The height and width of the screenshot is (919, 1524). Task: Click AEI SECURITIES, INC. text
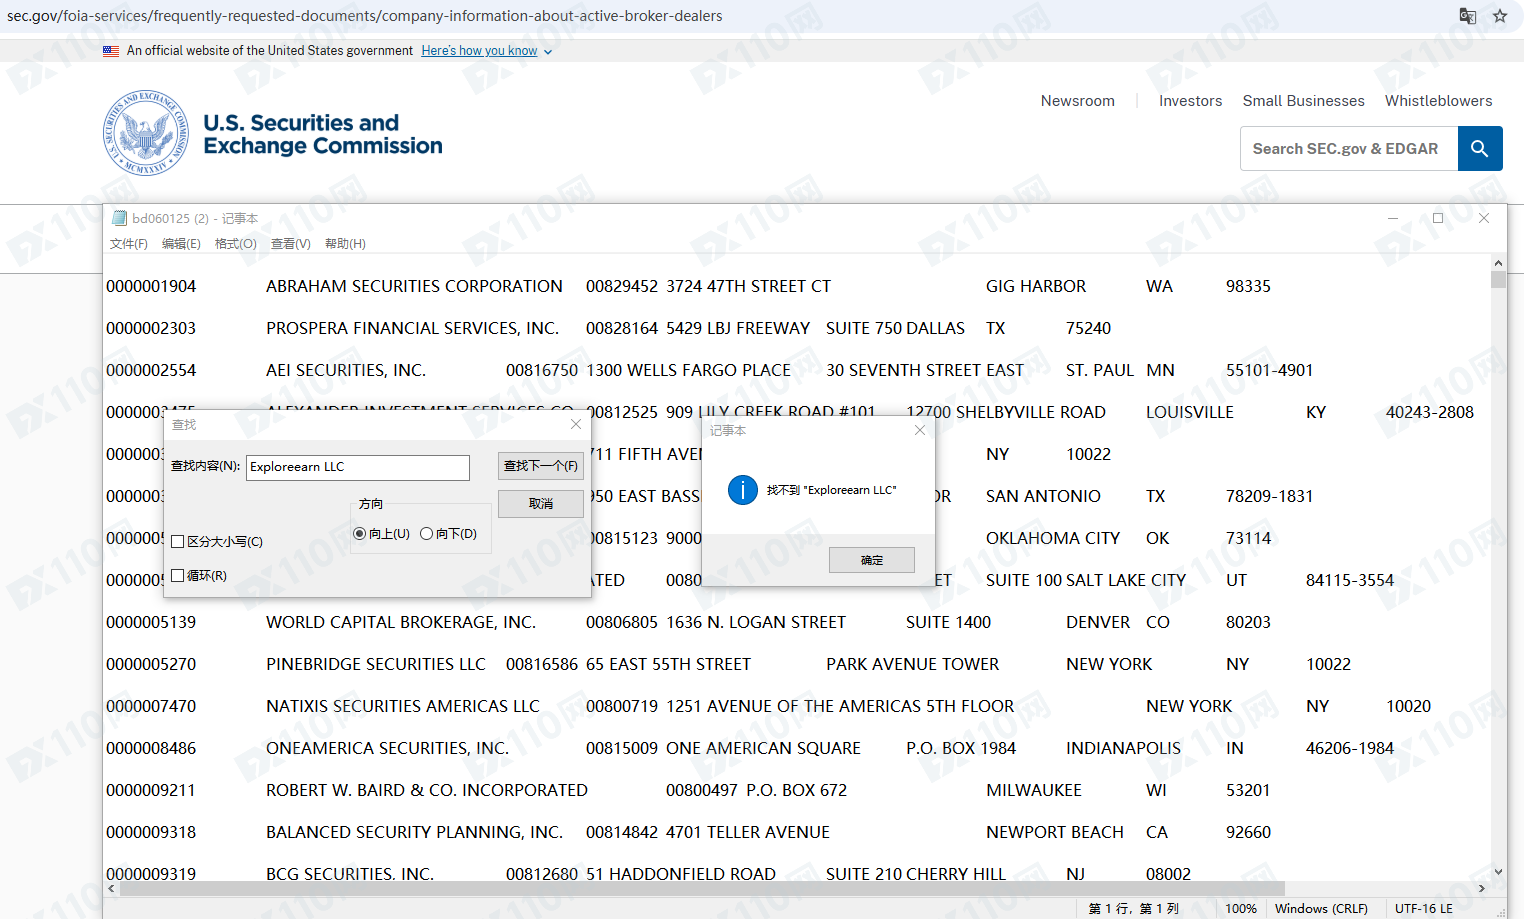(x=346, y=370)
